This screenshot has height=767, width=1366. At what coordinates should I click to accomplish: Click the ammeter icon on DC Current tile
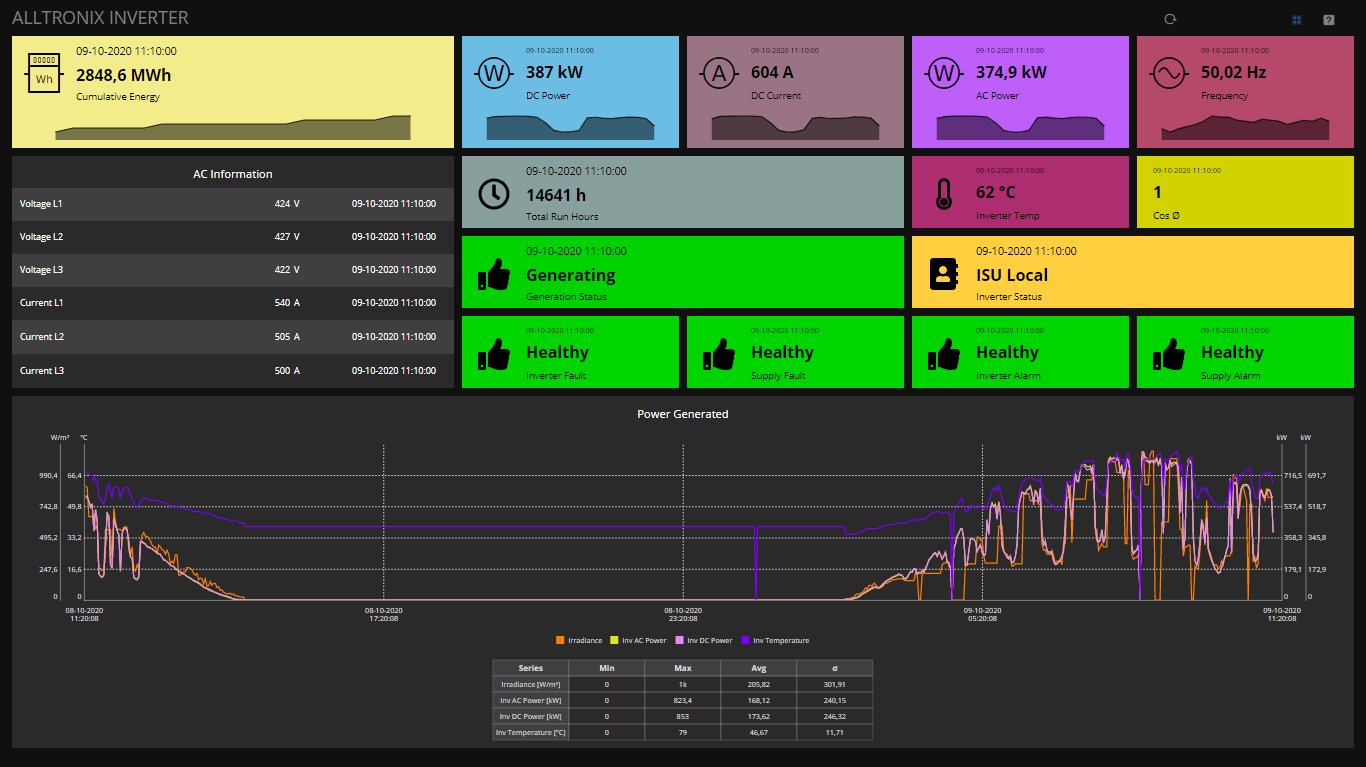(x=718, y=73)
